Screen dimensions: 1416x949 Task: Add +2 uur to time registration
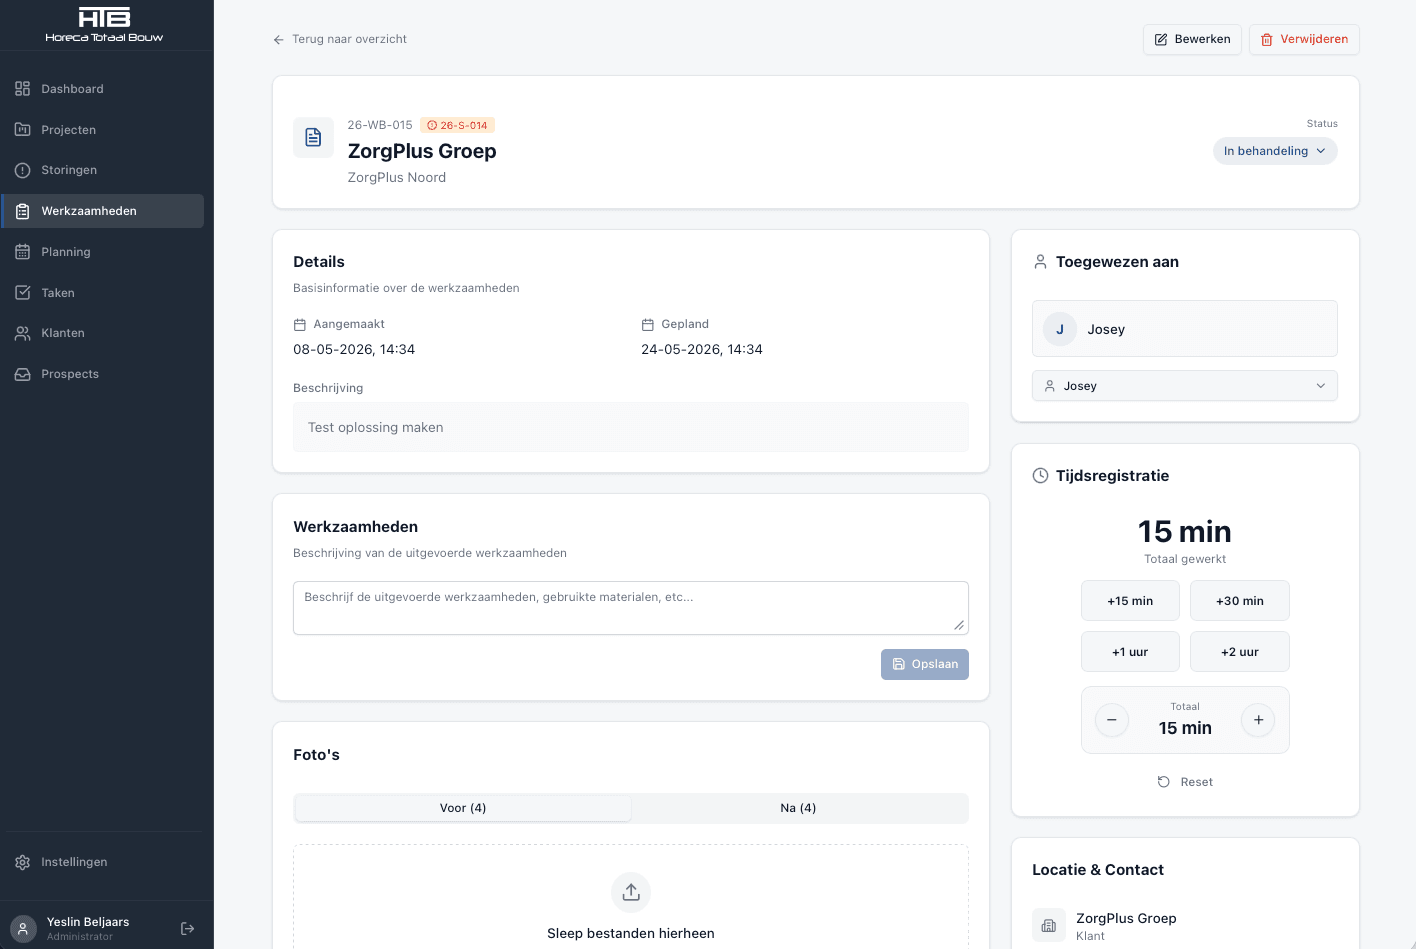point(1240,652)
